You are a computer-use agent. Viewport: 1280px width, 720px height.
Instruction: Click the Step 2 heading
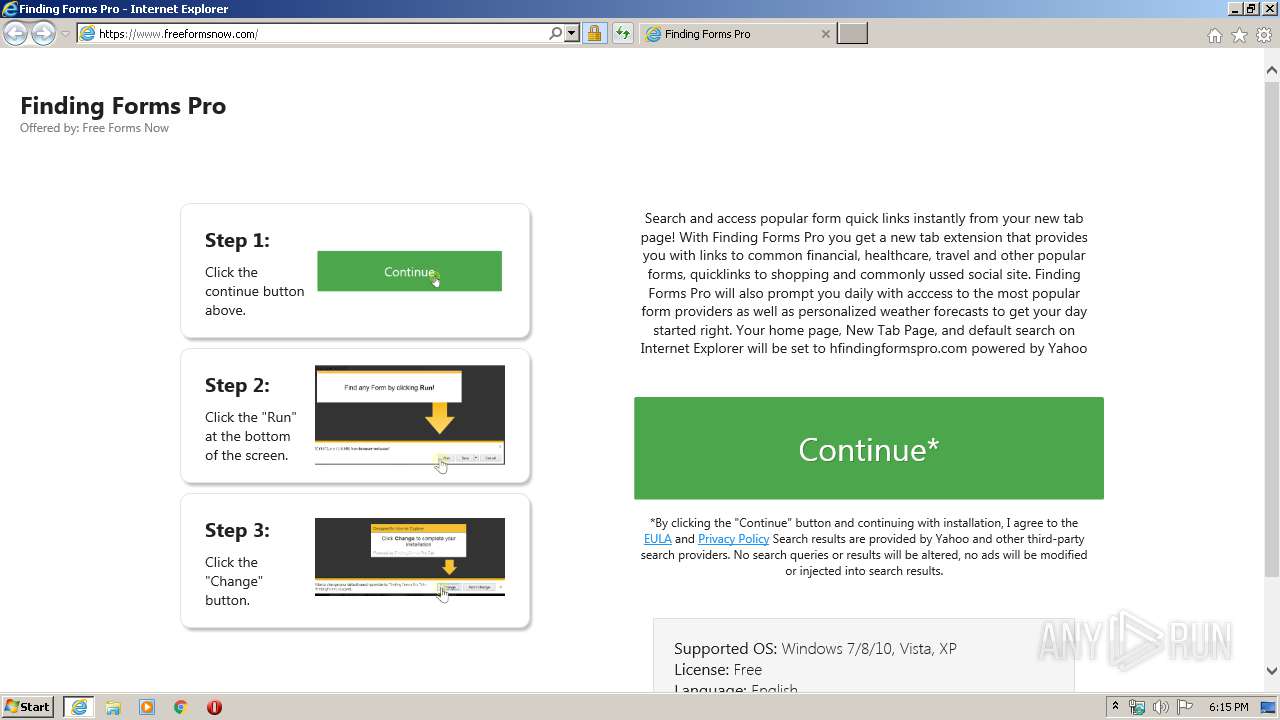coord(237,385)
